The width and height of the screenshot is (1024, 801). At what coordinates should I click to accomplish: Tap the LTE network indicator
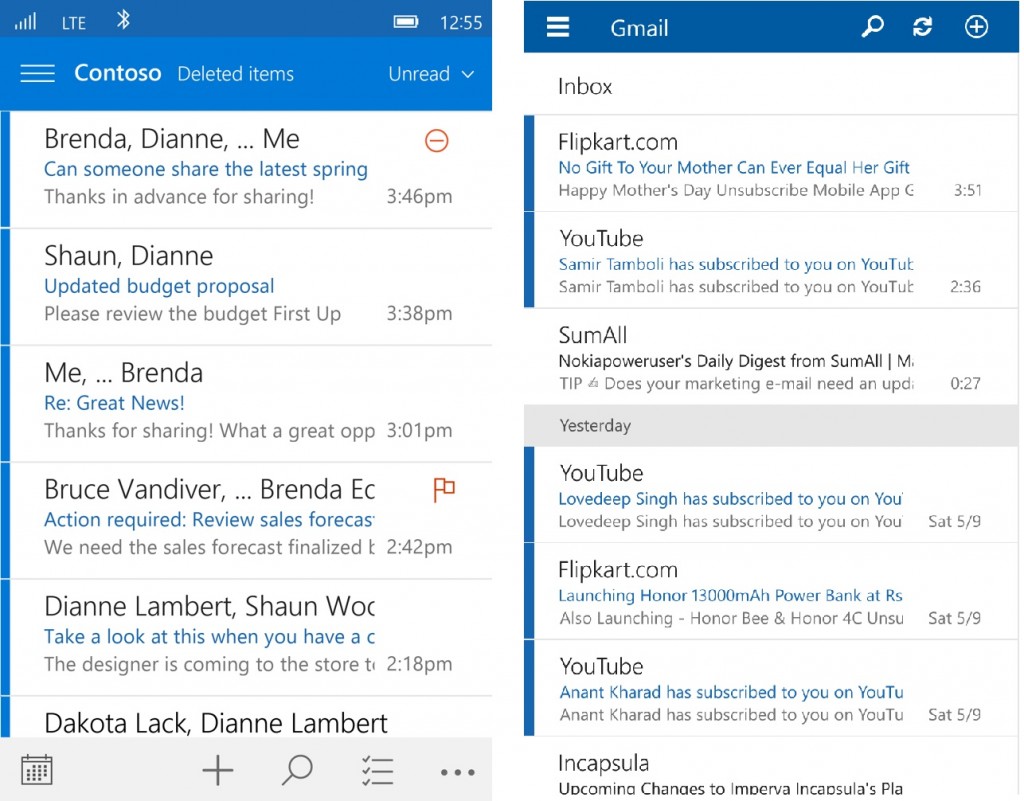pyautogui.click(x=74, y=23)
